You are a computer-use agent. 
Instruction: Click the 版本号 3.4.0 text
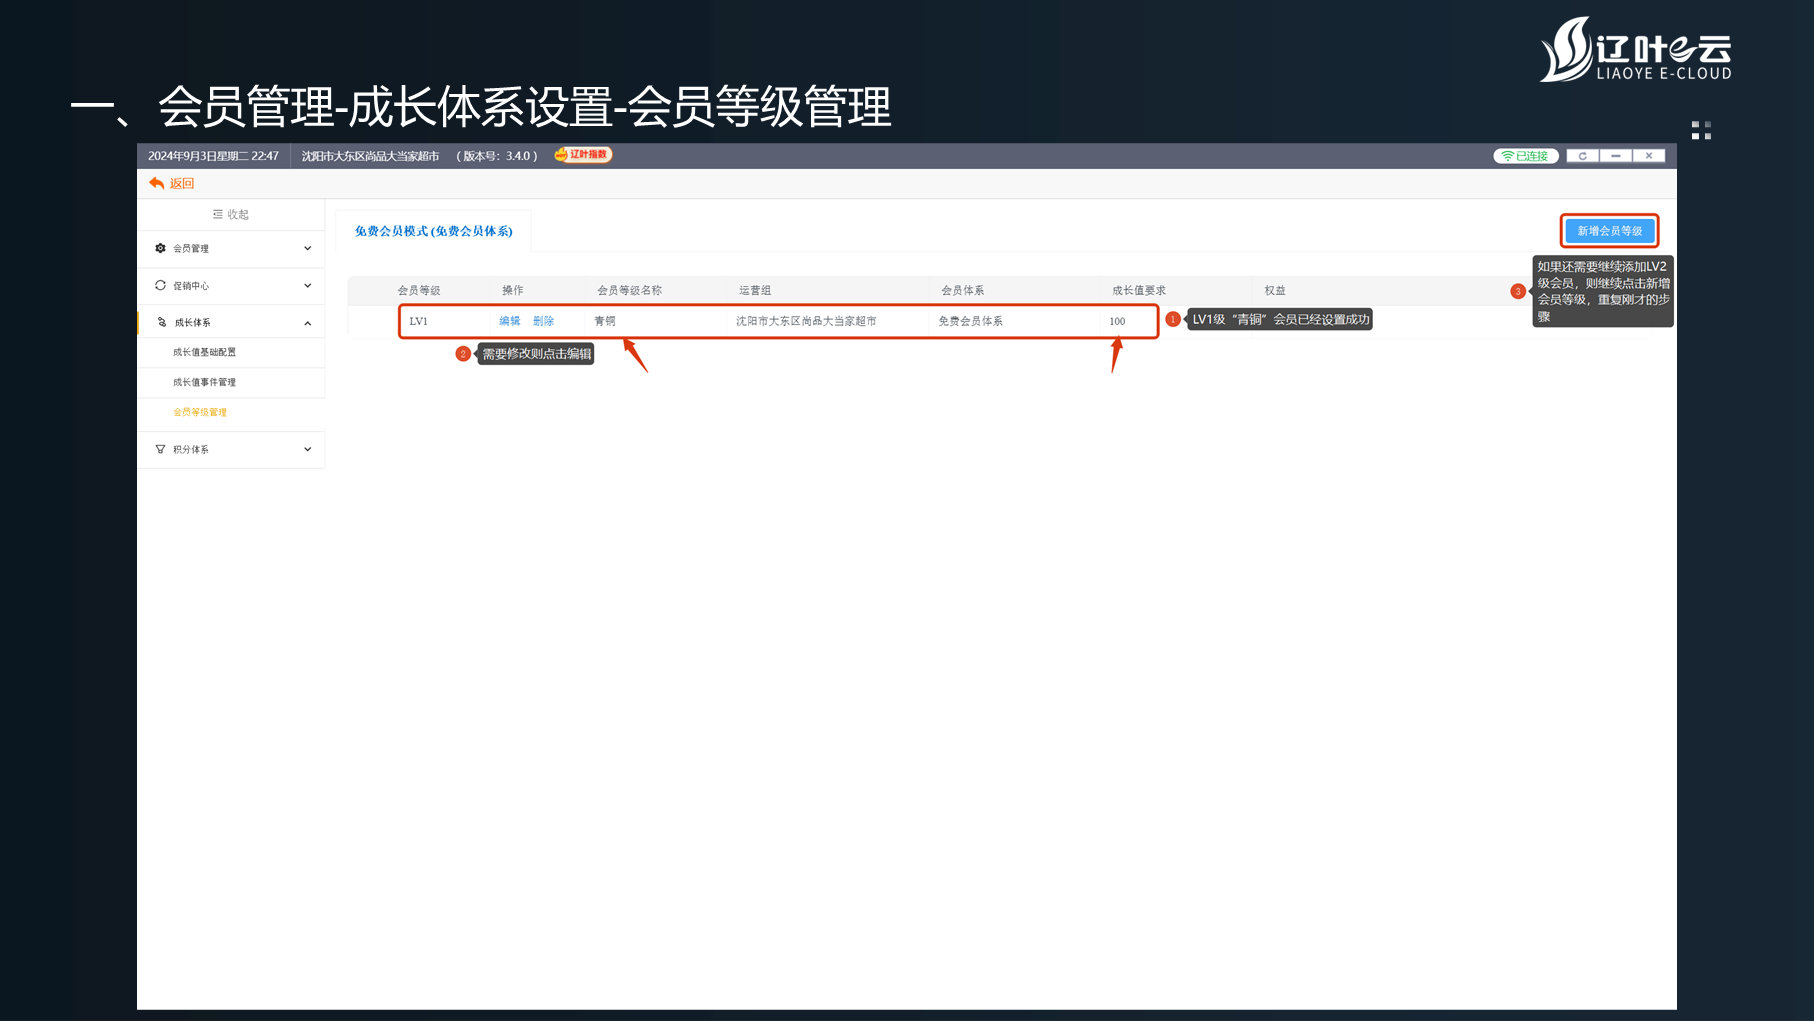point(497,156)
